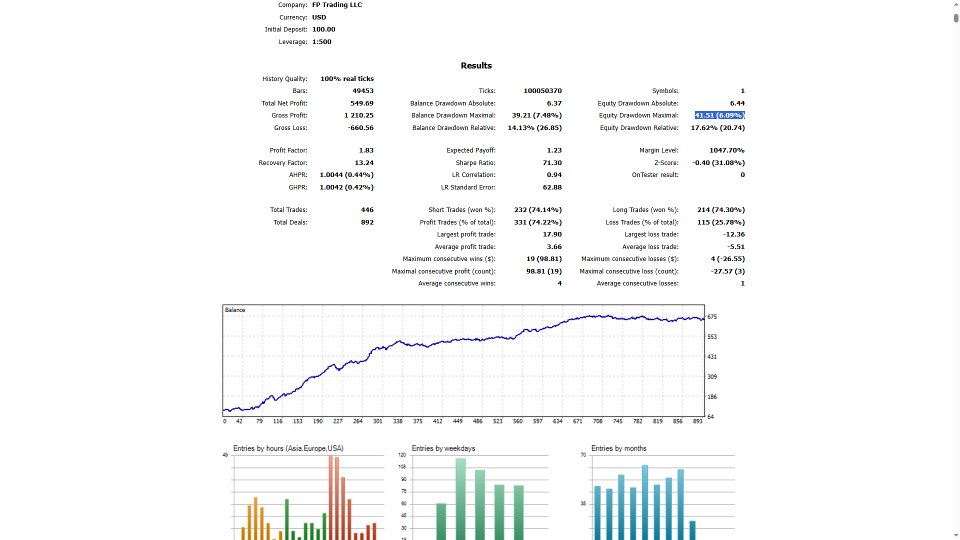The height and width of the screenshot is (540, 960).
Task: Click the Expected Payoff value 1.23
Action: [x=554, y=151]
